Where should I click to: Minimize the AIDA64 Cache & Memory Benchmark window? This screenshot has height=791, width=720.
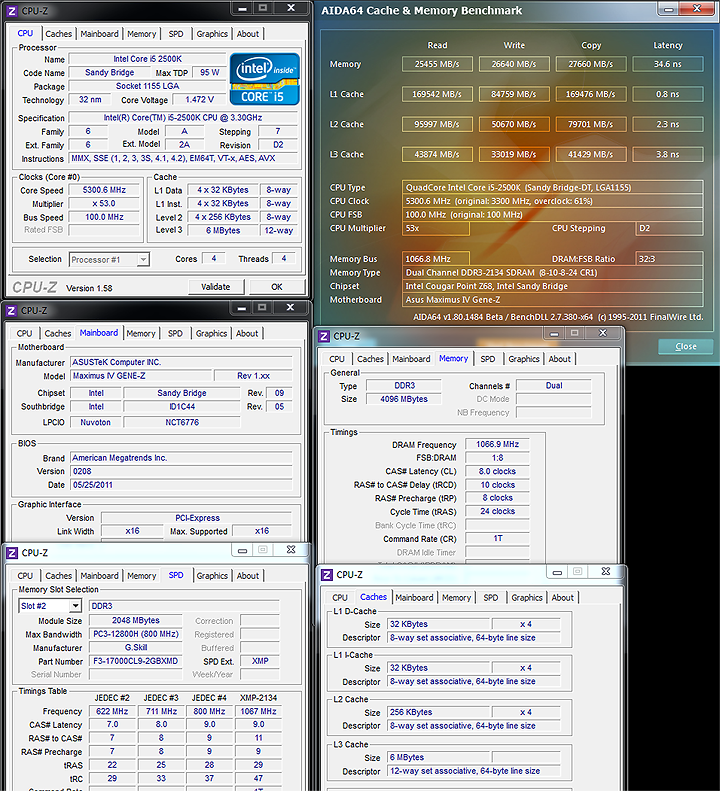point(669,9)
